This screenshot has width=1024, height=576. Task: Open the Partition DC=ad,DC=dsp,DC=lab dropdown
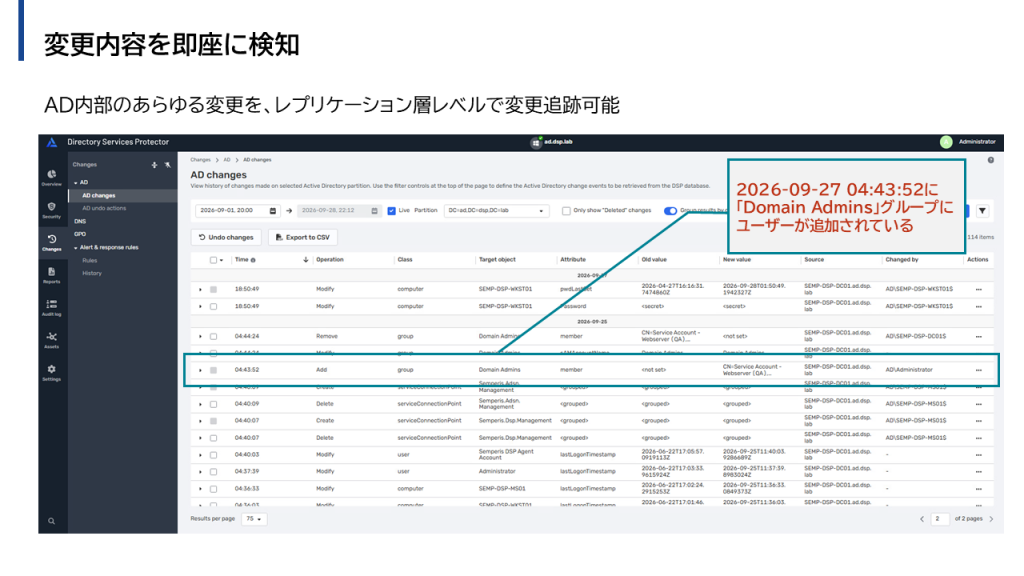[x=496, y=211]
